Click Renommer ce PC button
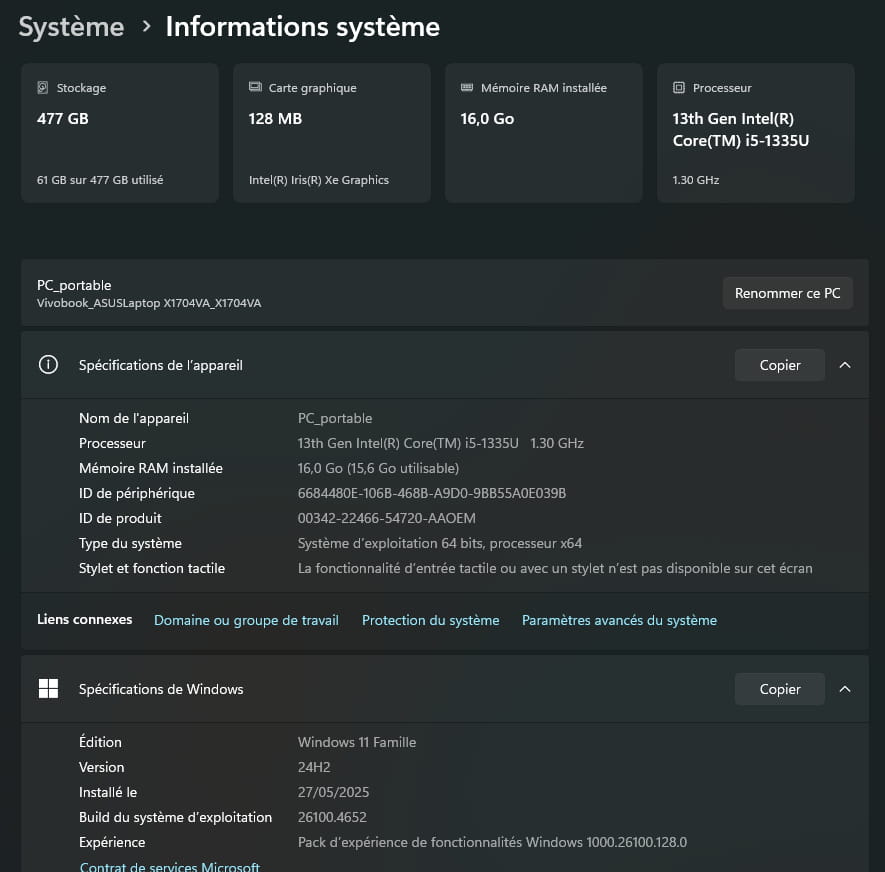The width and height of the screenshot is (885, 872). pyautogui.click(x=787, y=293)
